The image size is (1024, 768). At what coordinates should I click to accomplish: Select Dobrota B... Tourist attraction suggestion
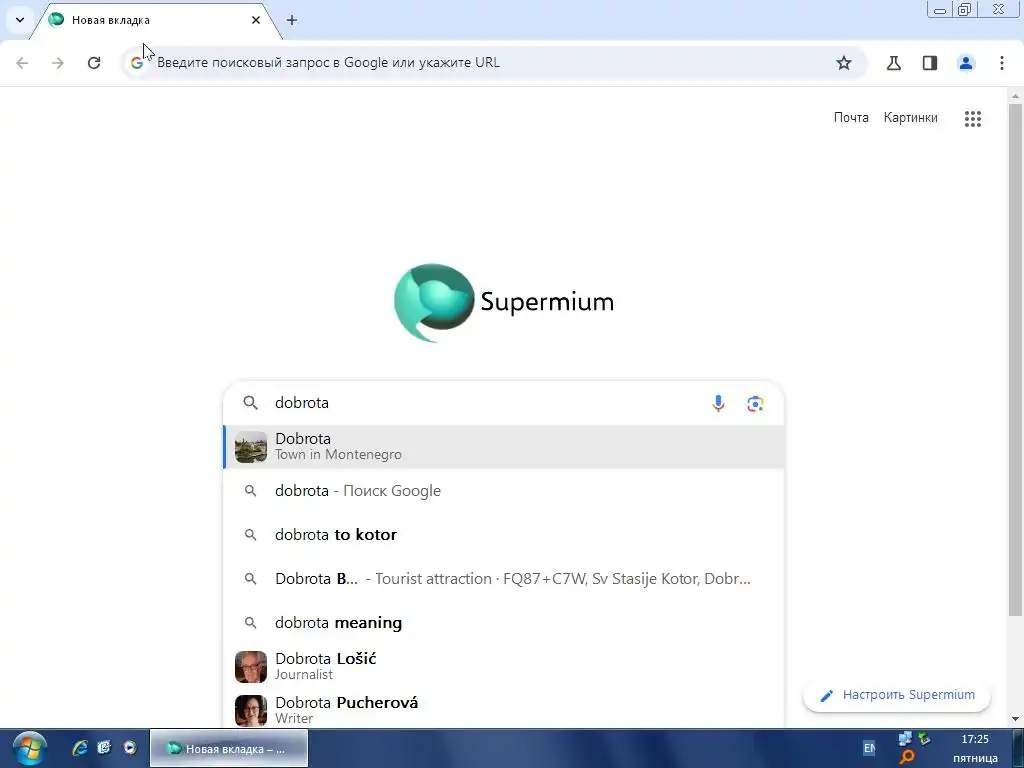[x=504, y=579]
